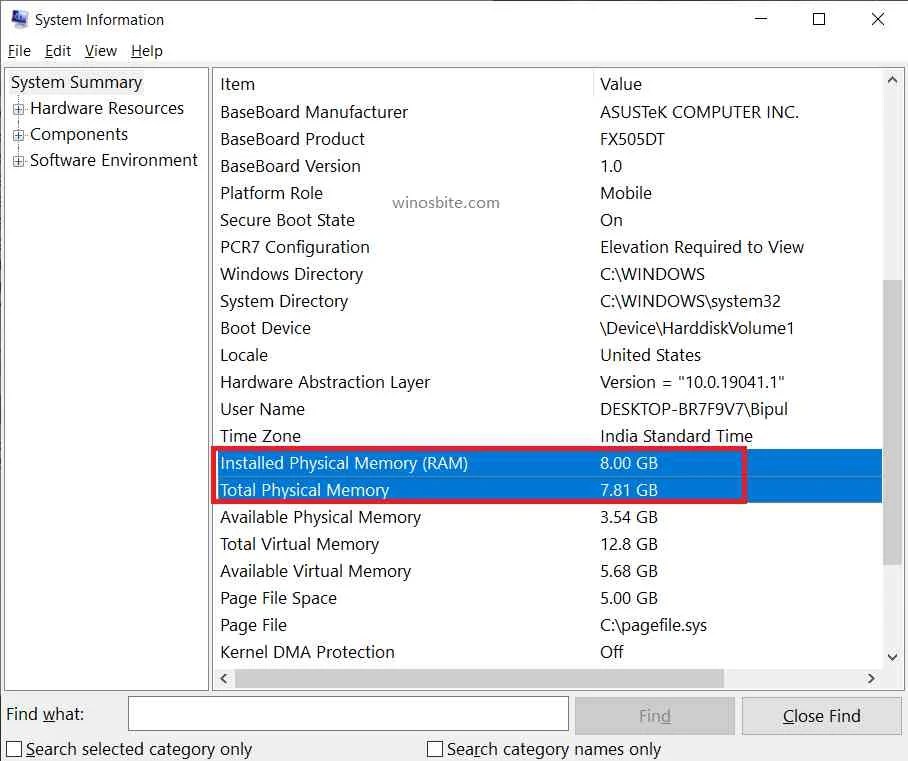Click inside the Find what field

click(x=348, y=714)
